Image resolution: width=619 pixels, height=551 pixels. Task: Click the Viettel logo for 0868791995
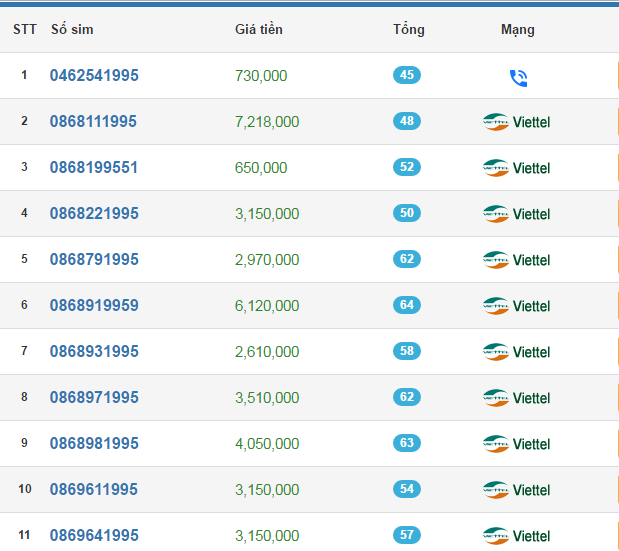tap(516, 260)
